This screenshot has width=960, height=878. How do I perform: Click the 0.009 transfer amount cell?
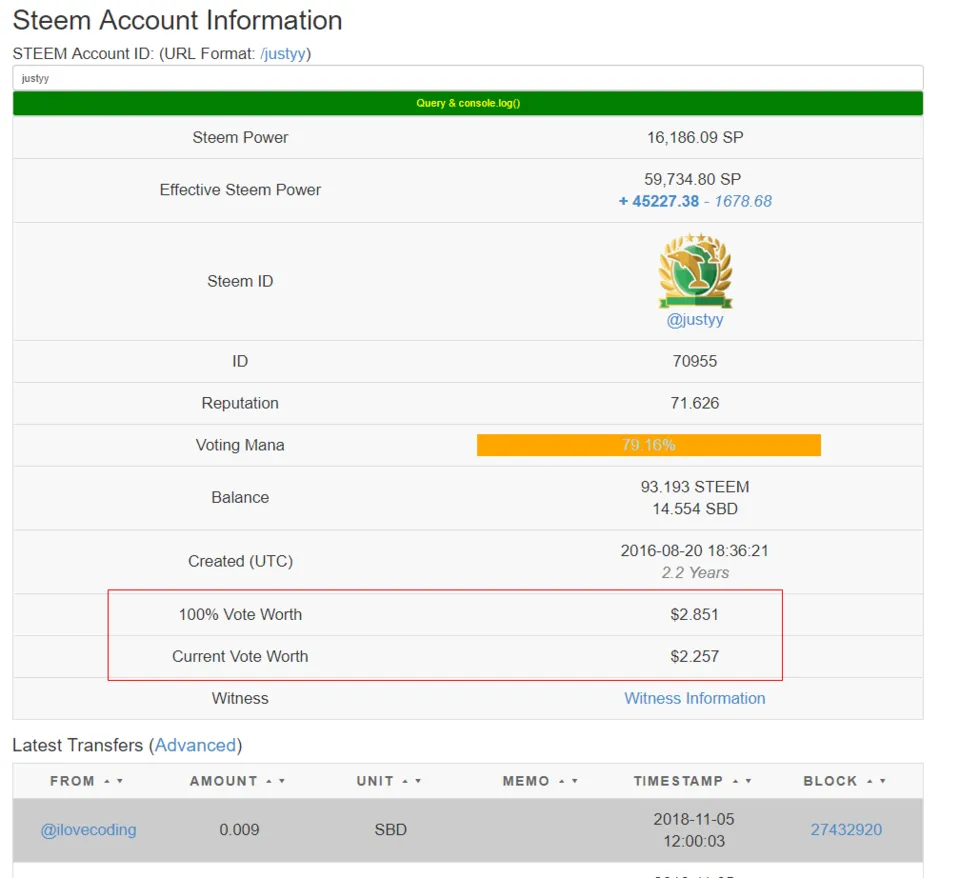[x=239, y=830]
